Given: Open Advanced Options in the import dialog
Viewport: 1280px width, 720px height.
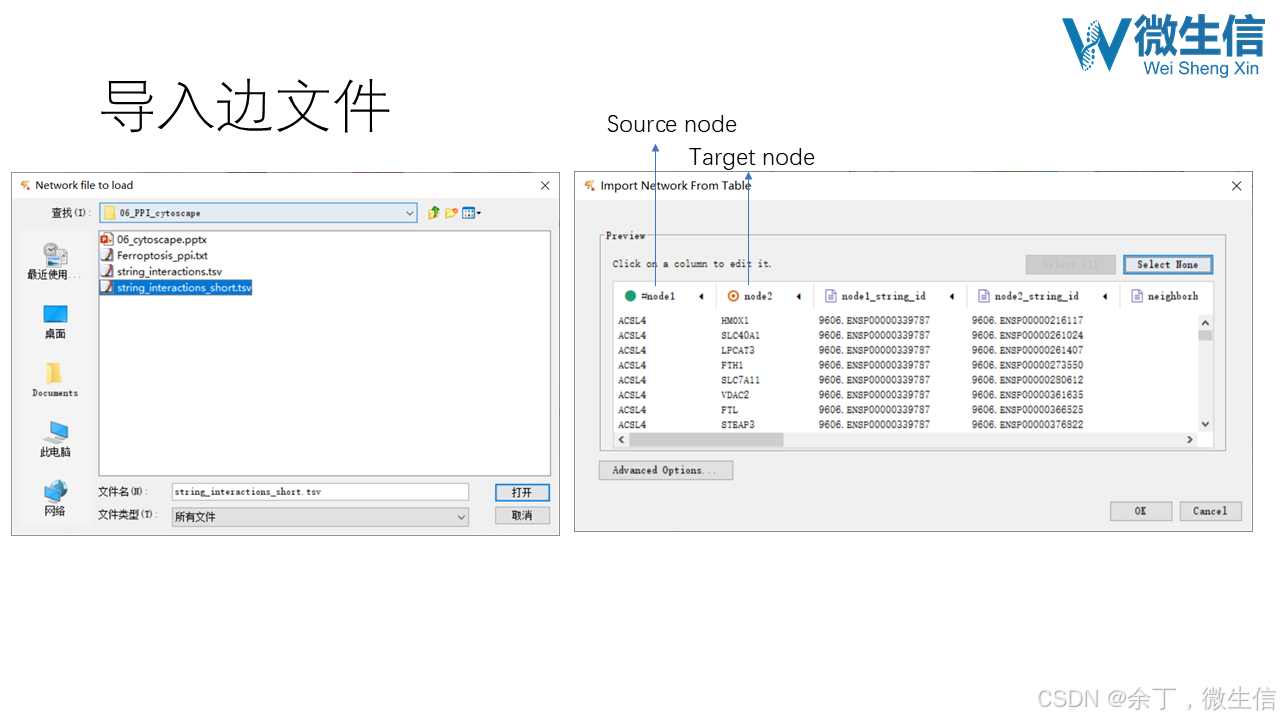Looking at the screenshot, I should click(665, 470).
